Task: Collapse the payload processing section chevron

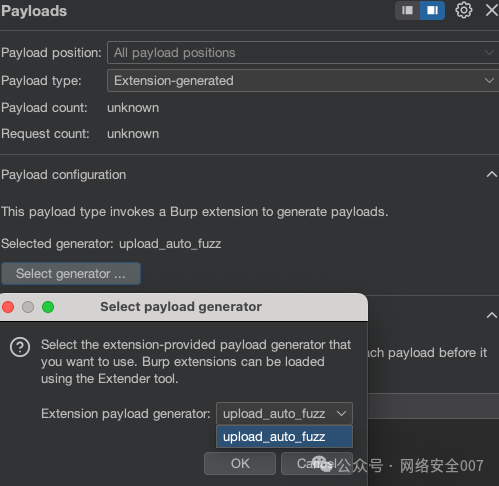Action: pos(491,315)
